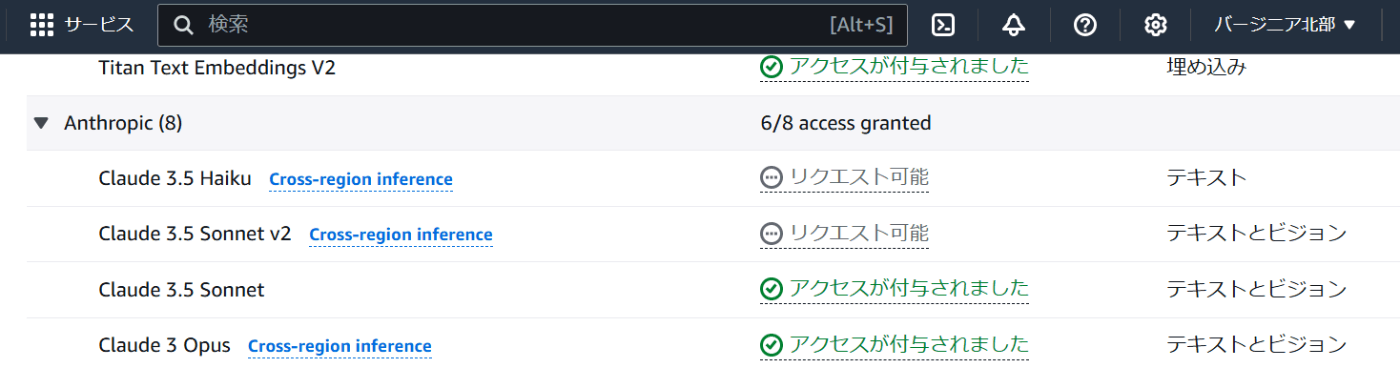Viewport: 1400px width, 368px height.
Task: Select the Claude 3.5 Sonnet v2 model name
Action: tap(195, 234)
